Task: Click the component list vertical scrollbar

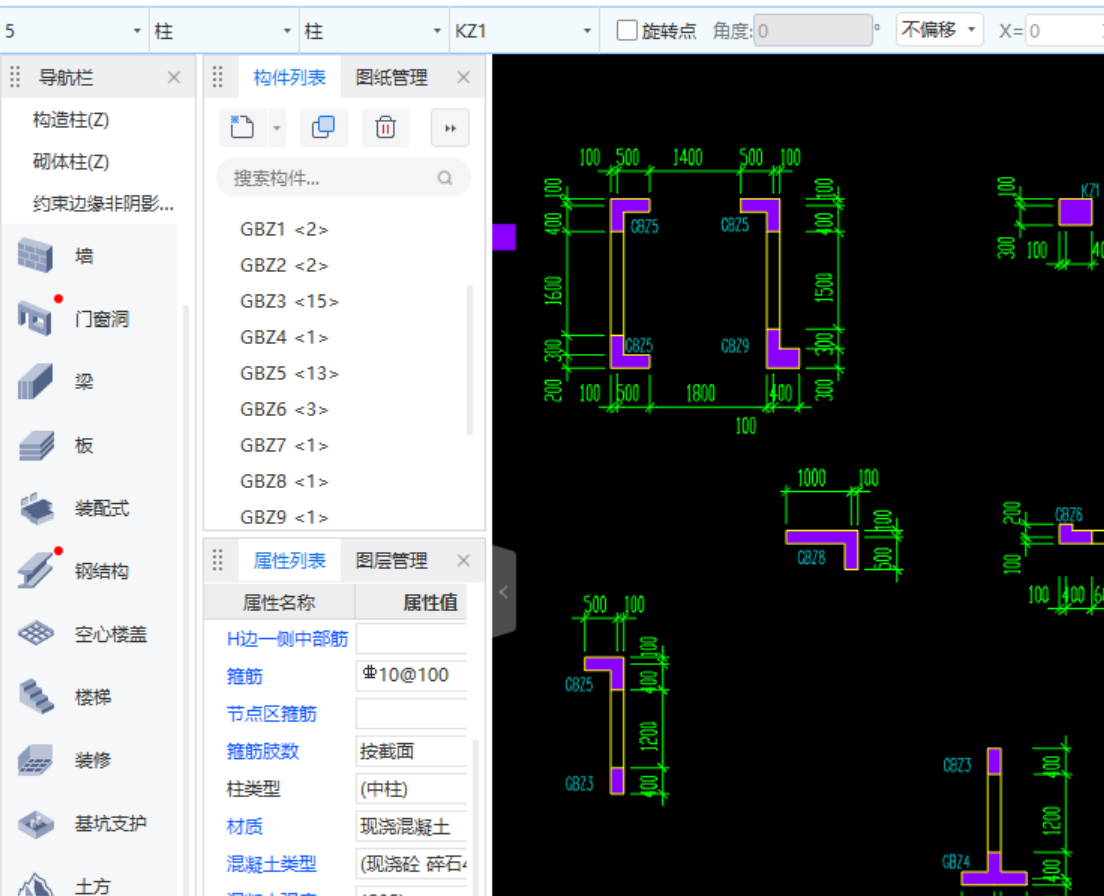Action: point(469,360)
